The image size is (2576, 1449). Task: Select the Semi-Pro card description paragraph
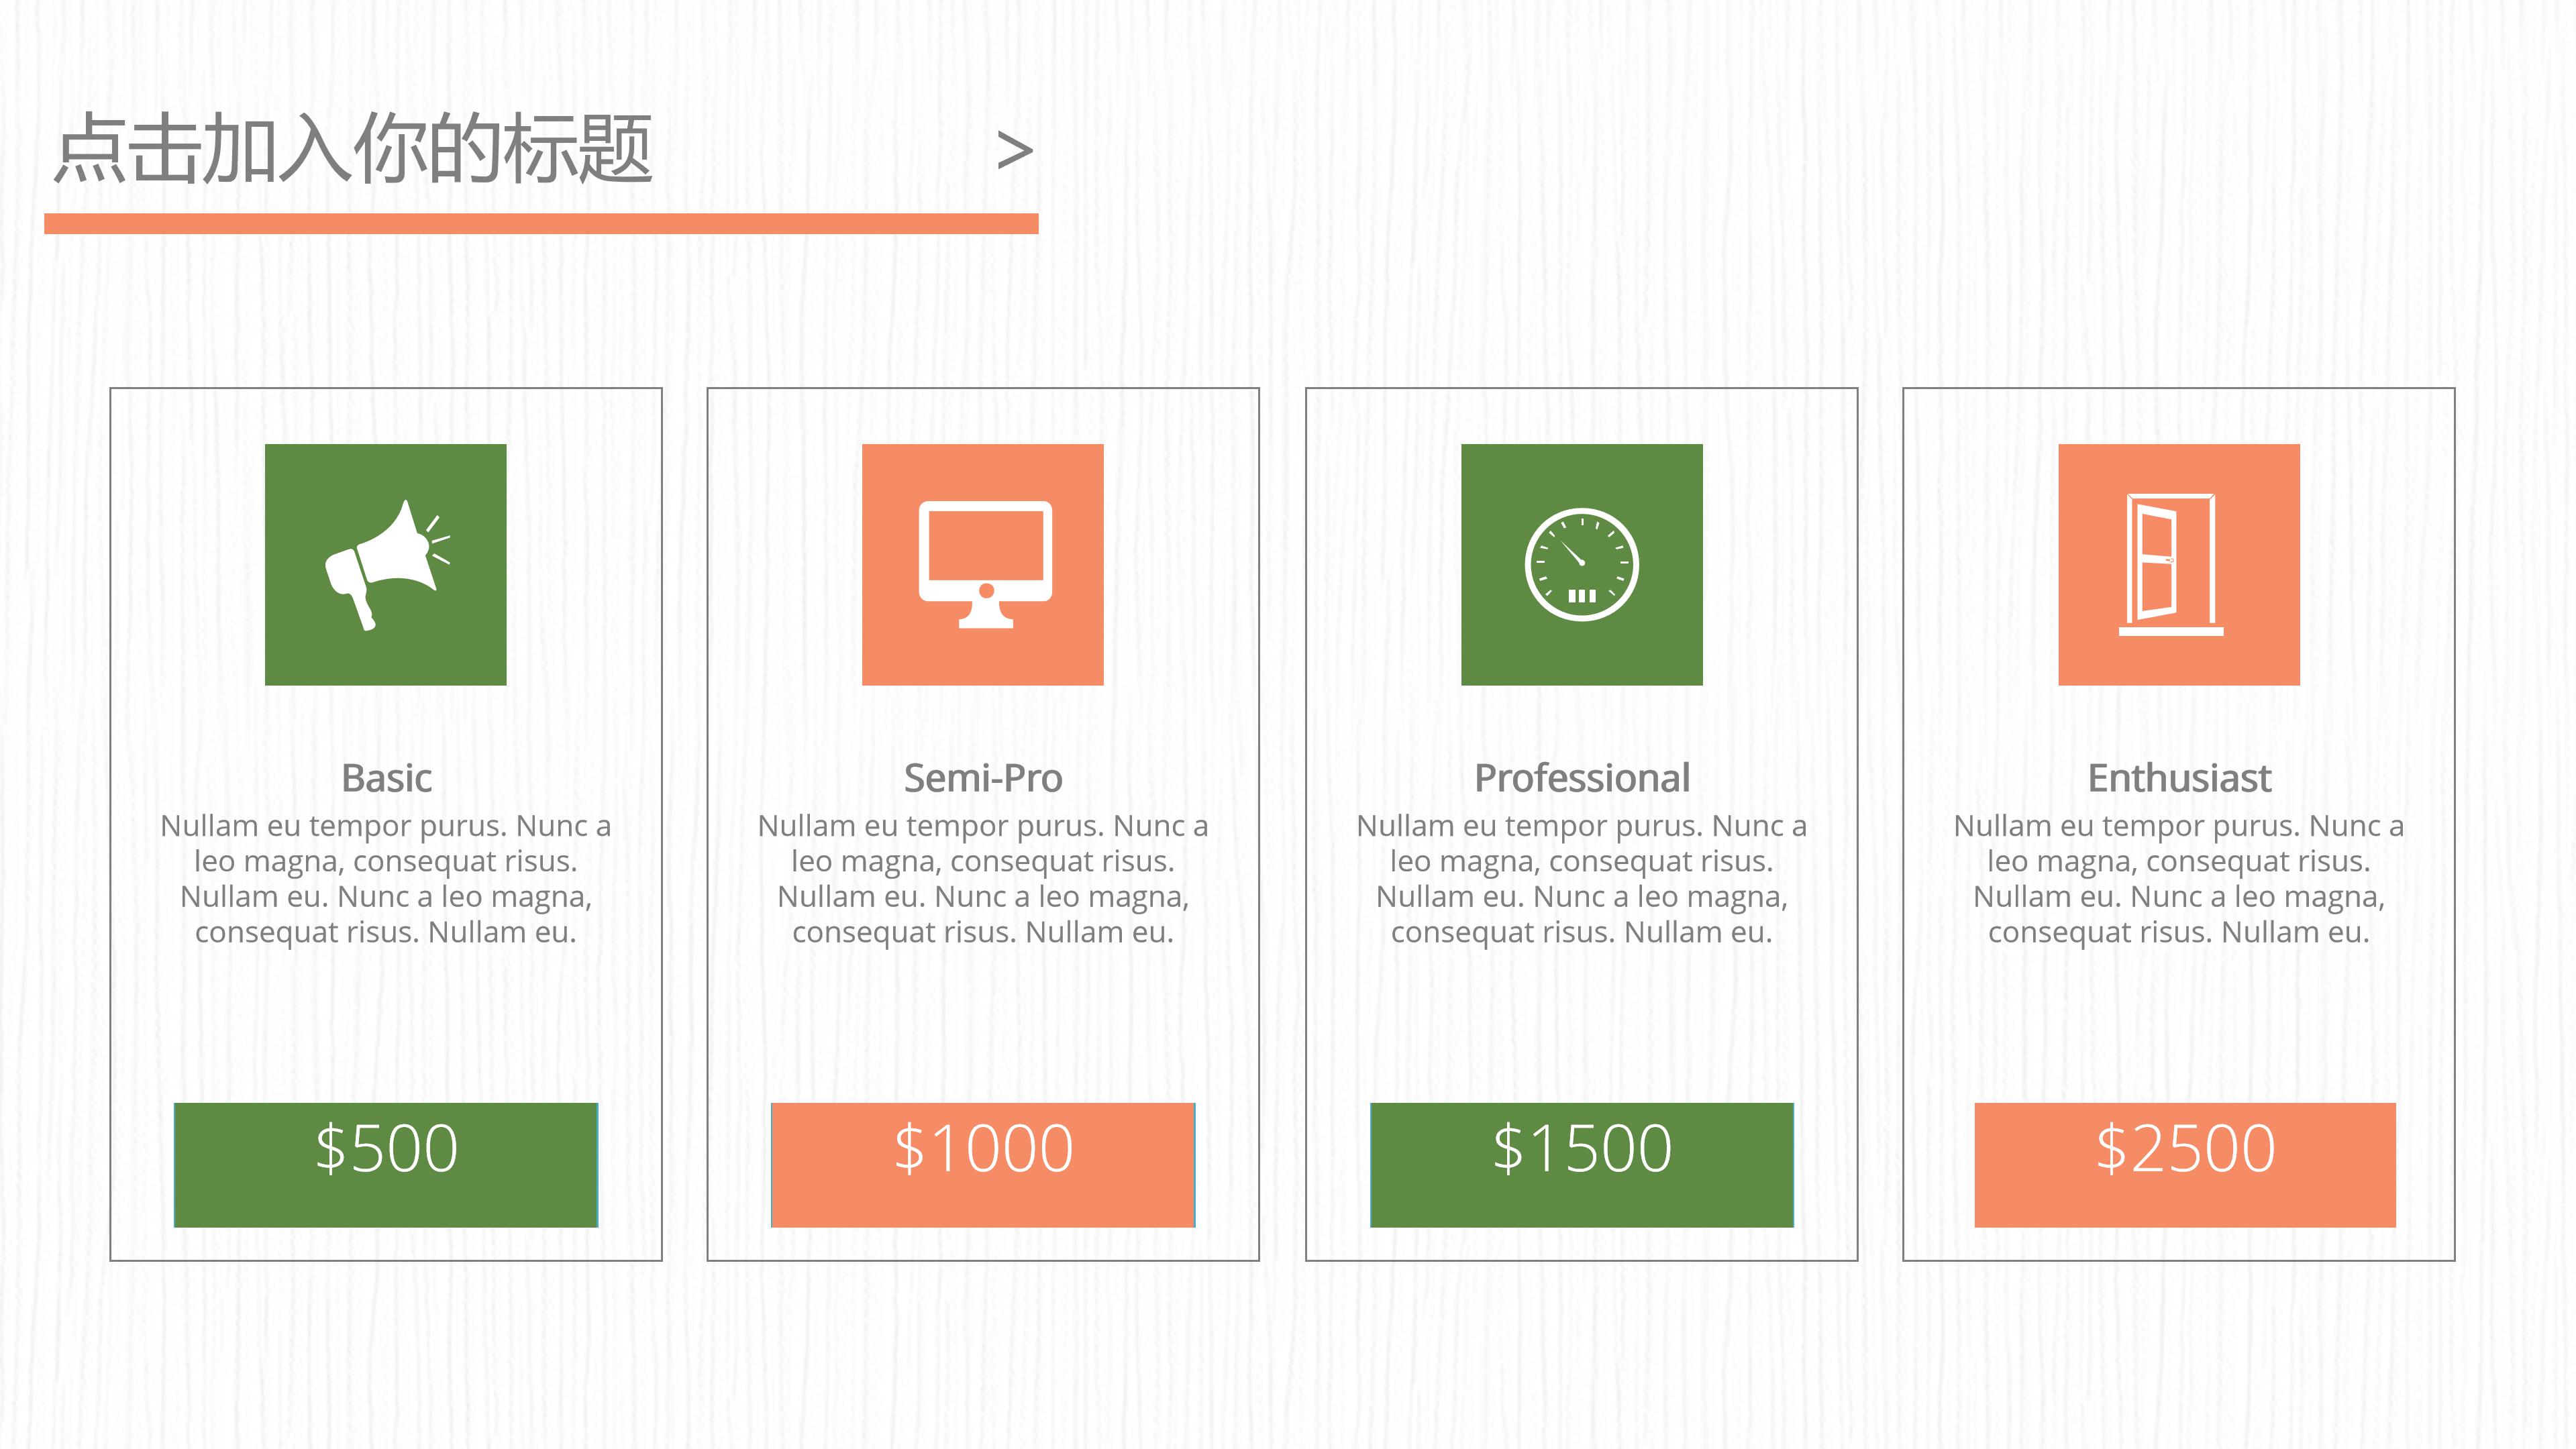click(x=983, y=879)
